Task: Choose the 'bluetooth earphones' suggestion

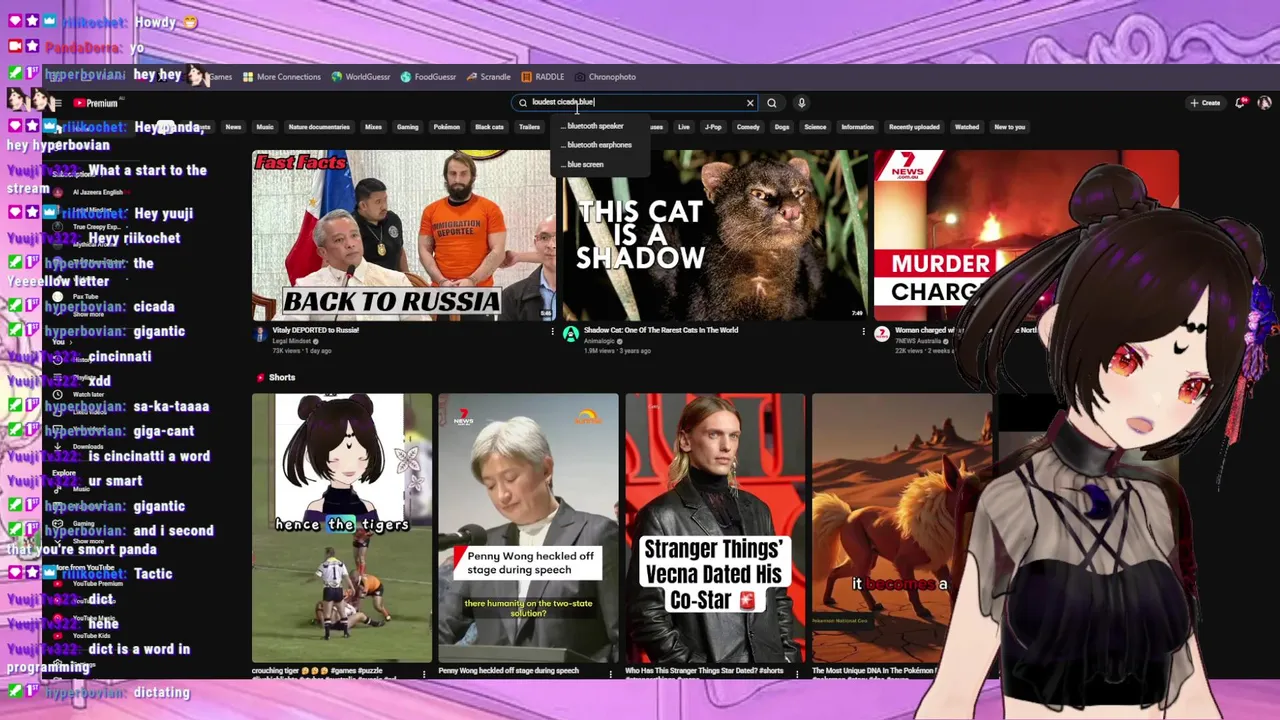Action: (x=597, y=145)
